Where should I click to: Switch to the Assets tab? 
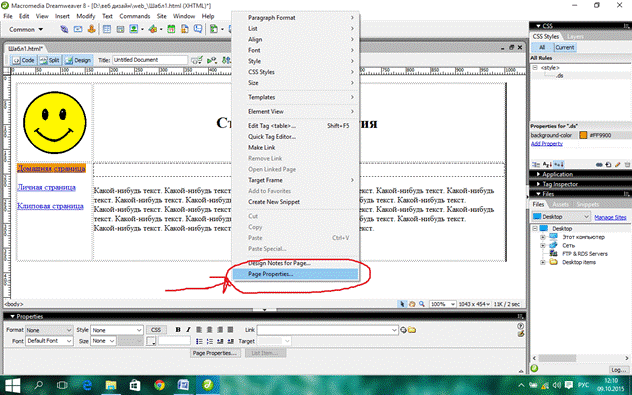[561, 204]
